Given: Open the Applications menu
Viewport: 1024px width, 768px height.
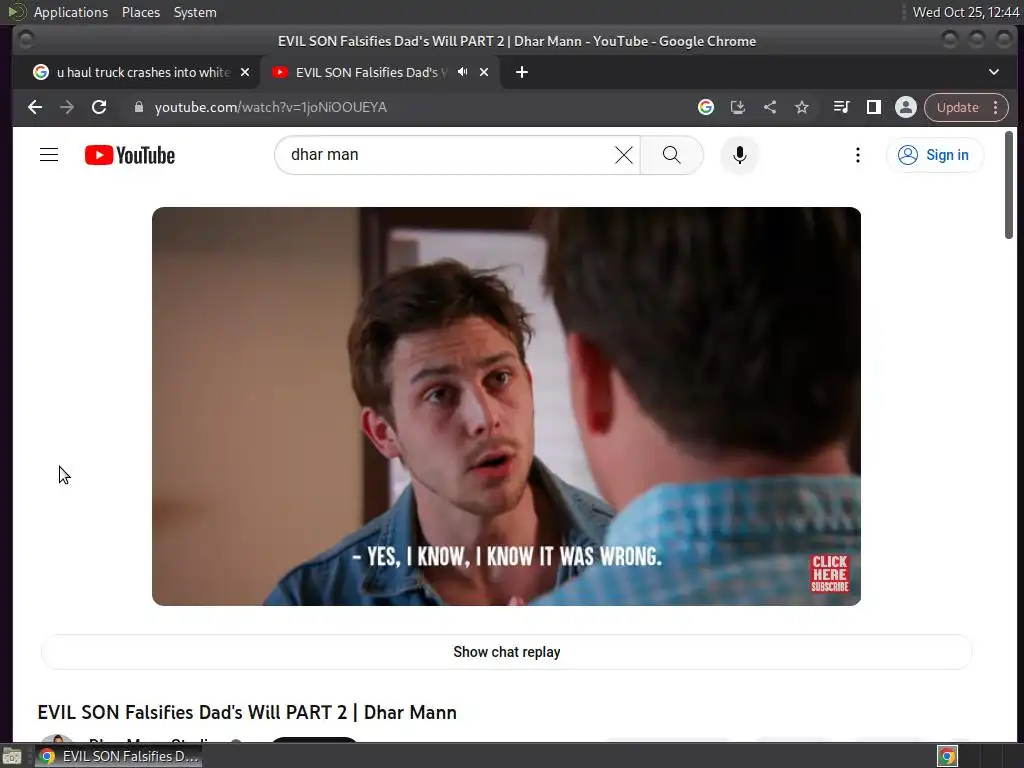Looking at the screenshot, I should [71, 12].
